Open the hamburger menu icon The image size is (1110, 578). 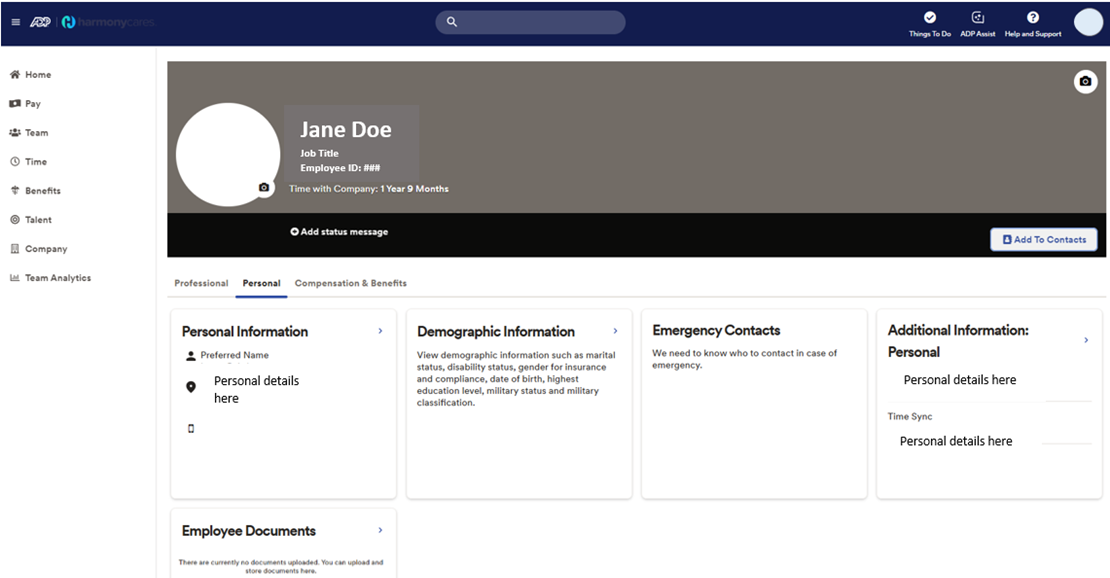[x=15, y=22]
